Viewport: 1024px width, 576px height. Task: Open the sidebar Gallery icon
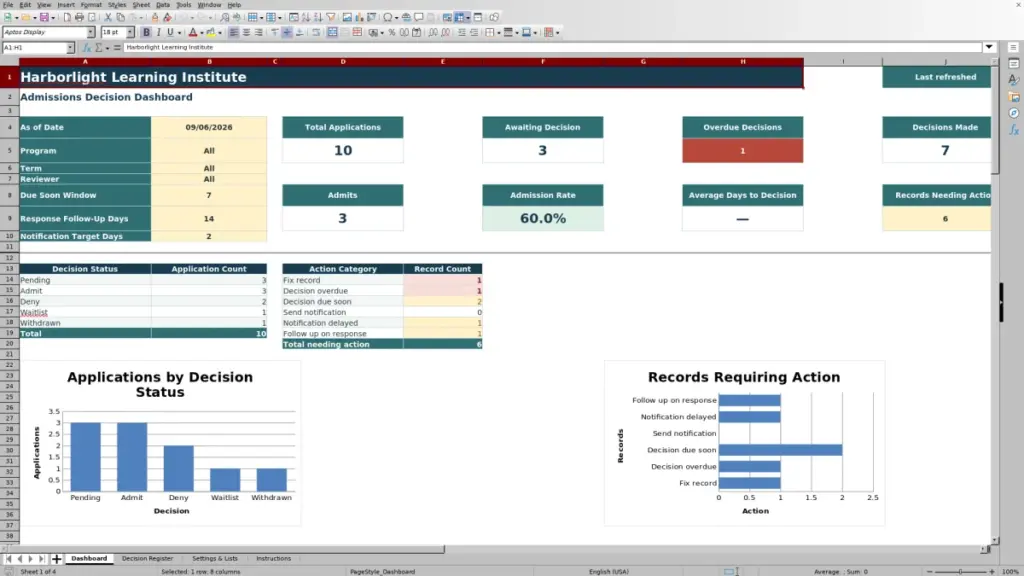[x=1014, y=97]
